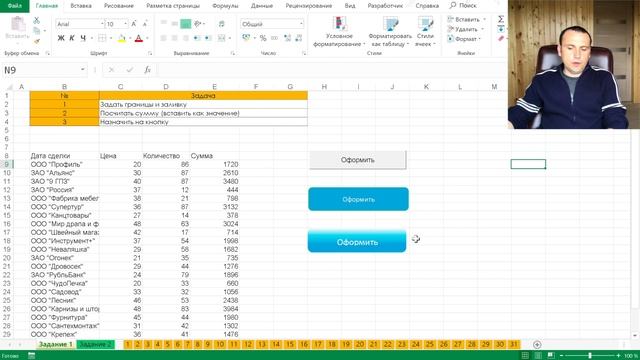
Task: Click the Wrap Text icon
Action: pos(222,24)
